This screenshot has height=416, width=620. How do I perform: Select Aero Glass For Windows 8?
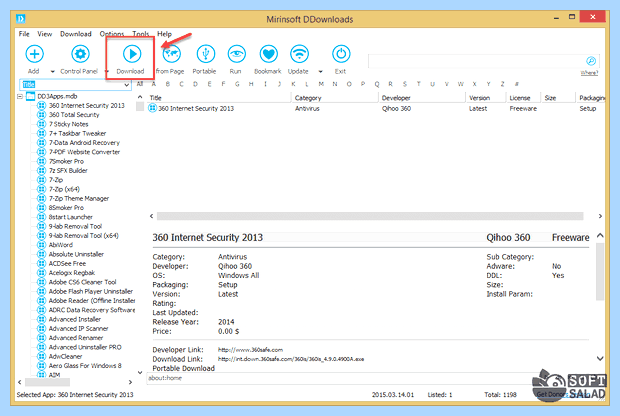pyautogui.click(x=85, y=366)
